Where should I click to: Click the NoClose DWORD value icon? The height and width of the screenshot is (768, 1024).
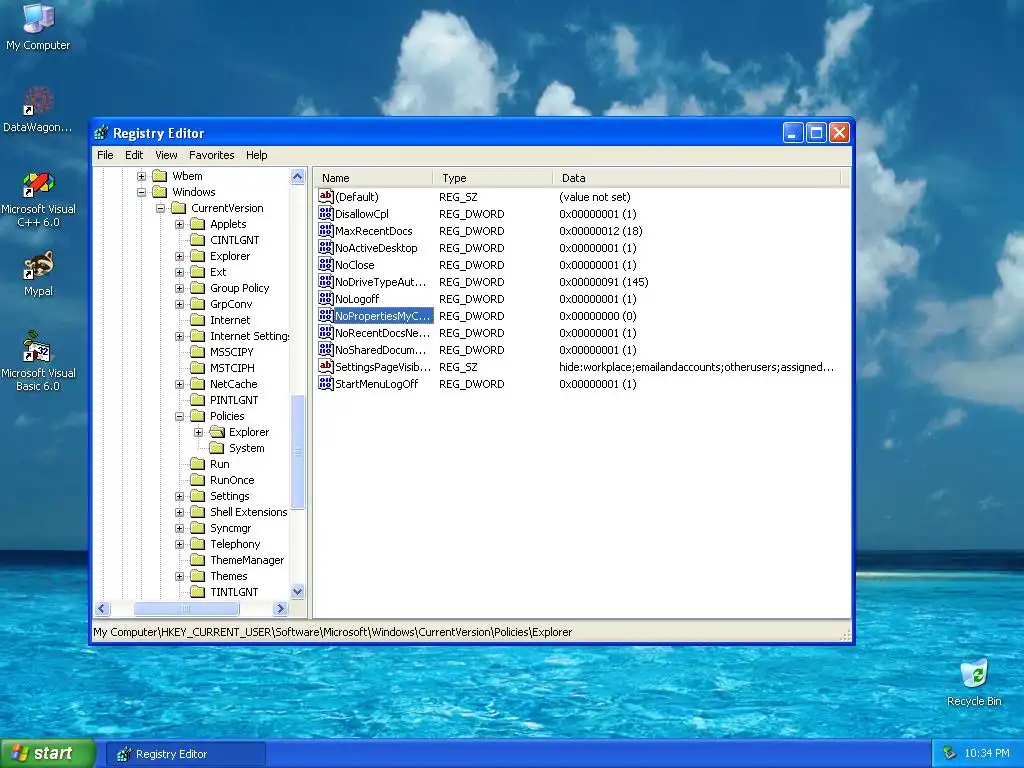326,264
